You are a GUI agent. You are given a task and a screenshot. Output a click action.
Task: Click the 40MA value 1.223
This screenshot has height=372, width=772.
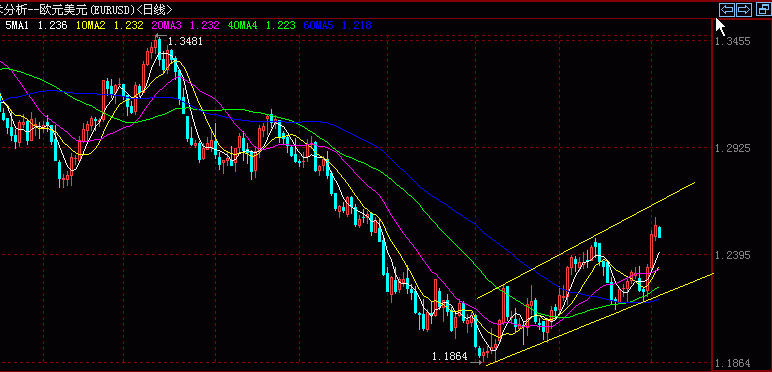[x=281, y=26]
